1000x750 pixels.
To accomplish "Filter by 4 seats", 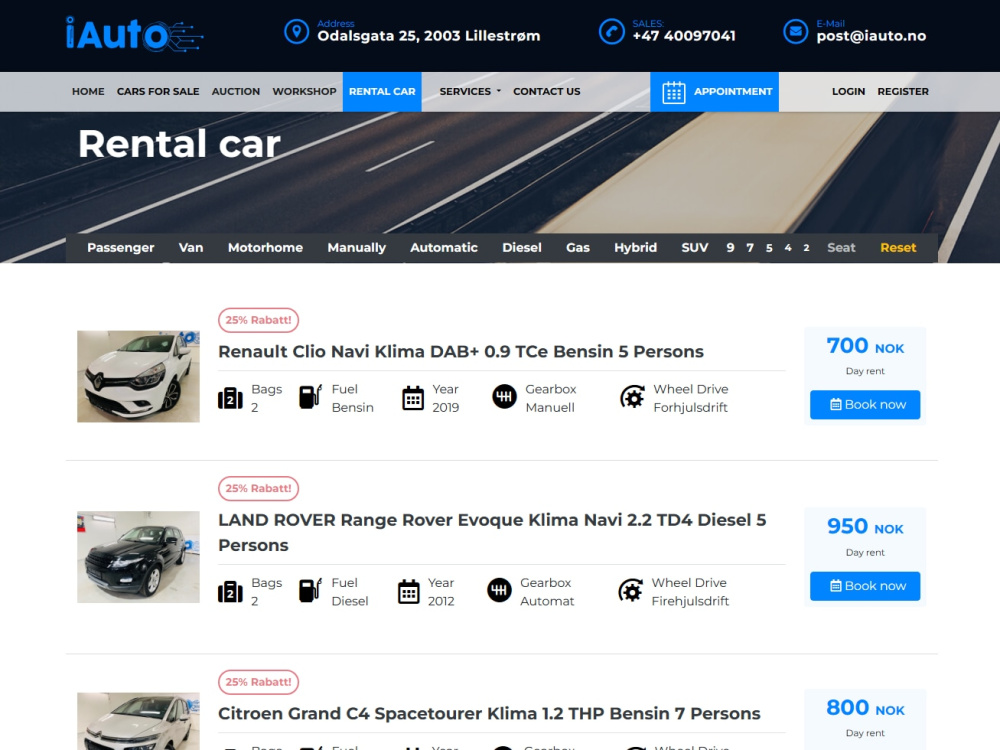I will click(x=788, y=247).
